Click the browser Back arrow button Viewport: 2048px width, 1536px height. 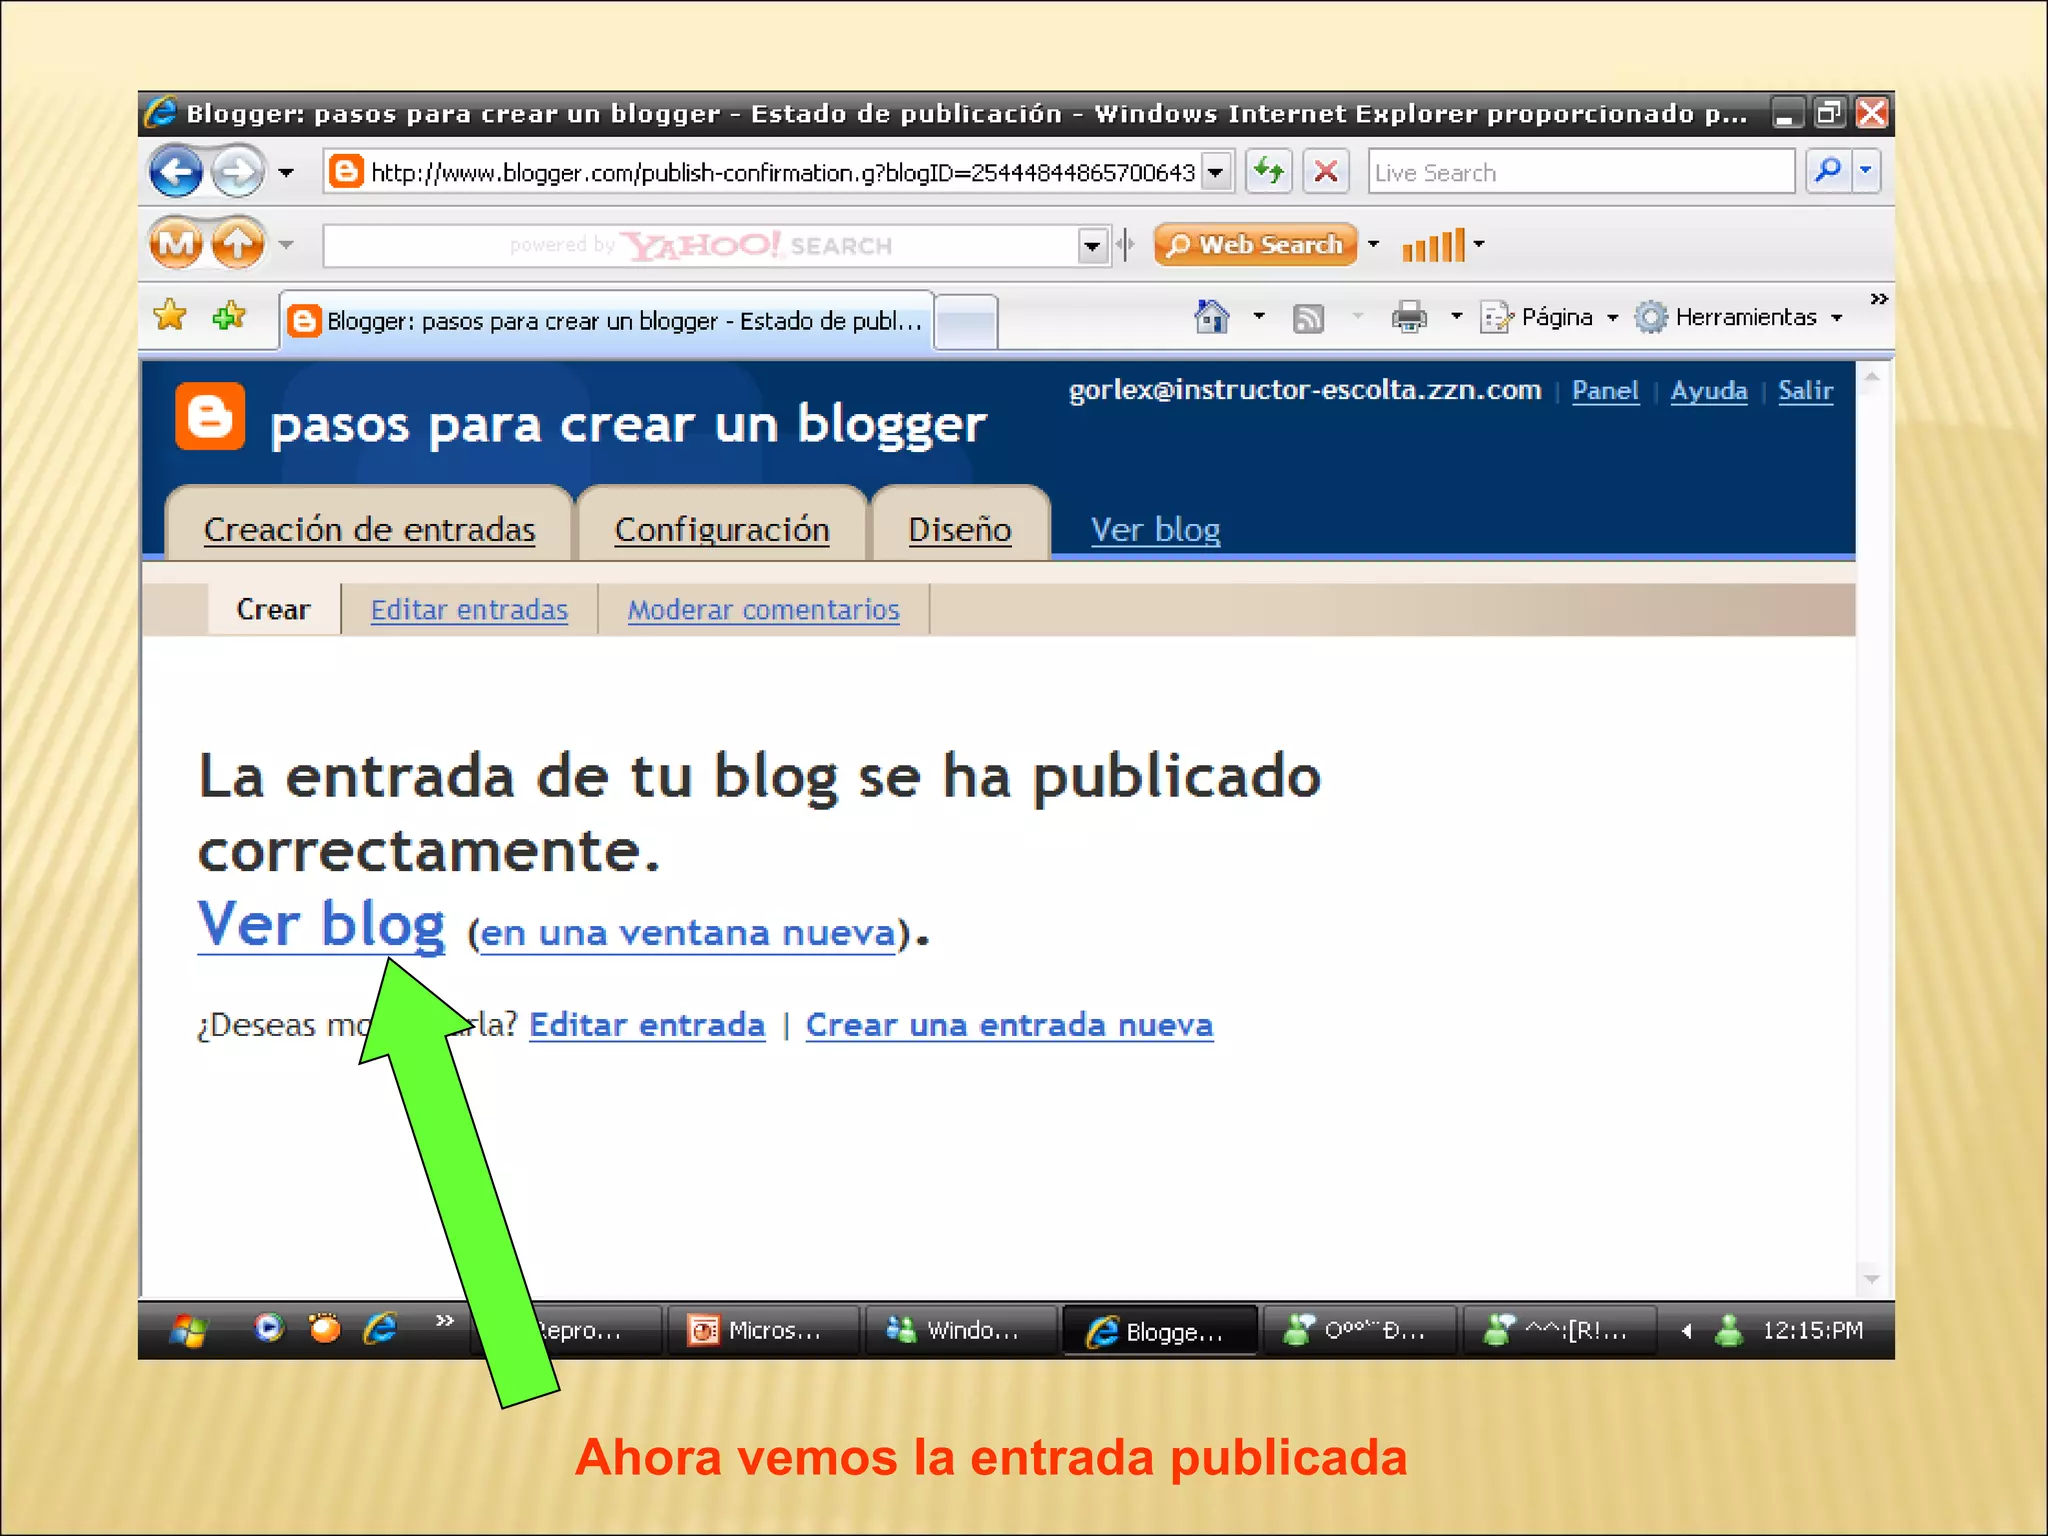(x=176, y=172)
